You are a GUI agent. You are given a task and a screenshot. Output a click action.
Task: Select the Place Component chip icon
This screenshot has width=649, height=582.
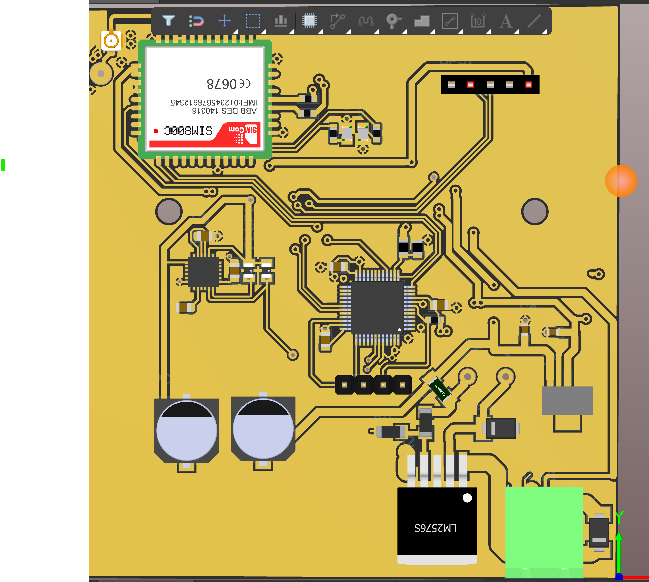click(309, 20)
